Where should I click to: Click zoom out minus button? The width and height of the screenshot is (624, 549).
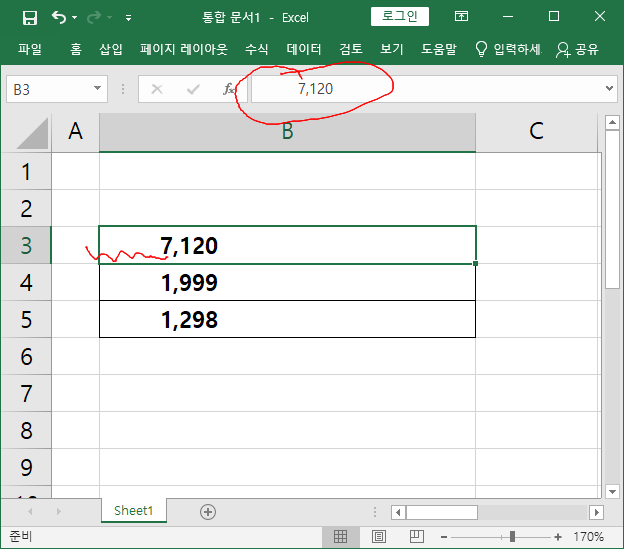444,537
